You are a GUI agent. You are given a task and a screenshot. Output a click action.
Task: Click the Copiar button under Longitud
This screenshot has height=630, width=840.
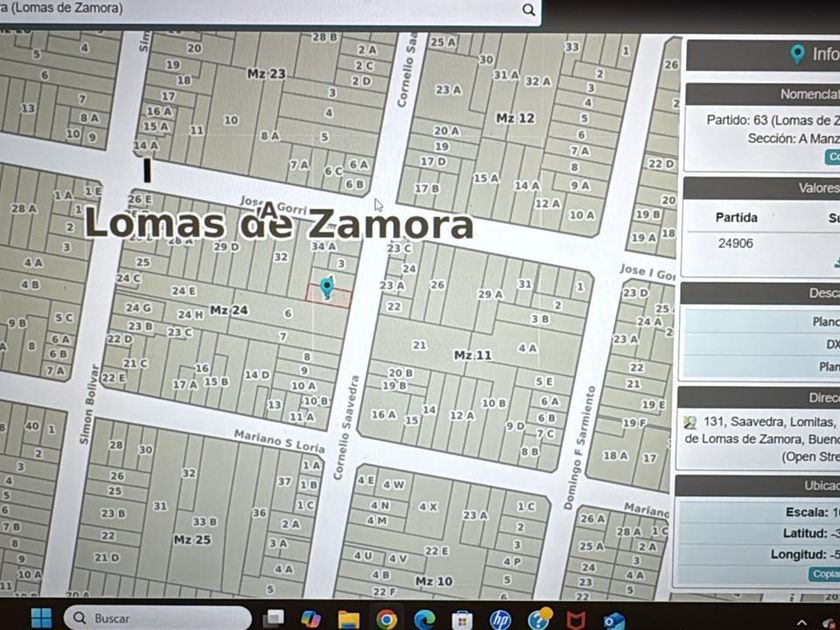824,574
